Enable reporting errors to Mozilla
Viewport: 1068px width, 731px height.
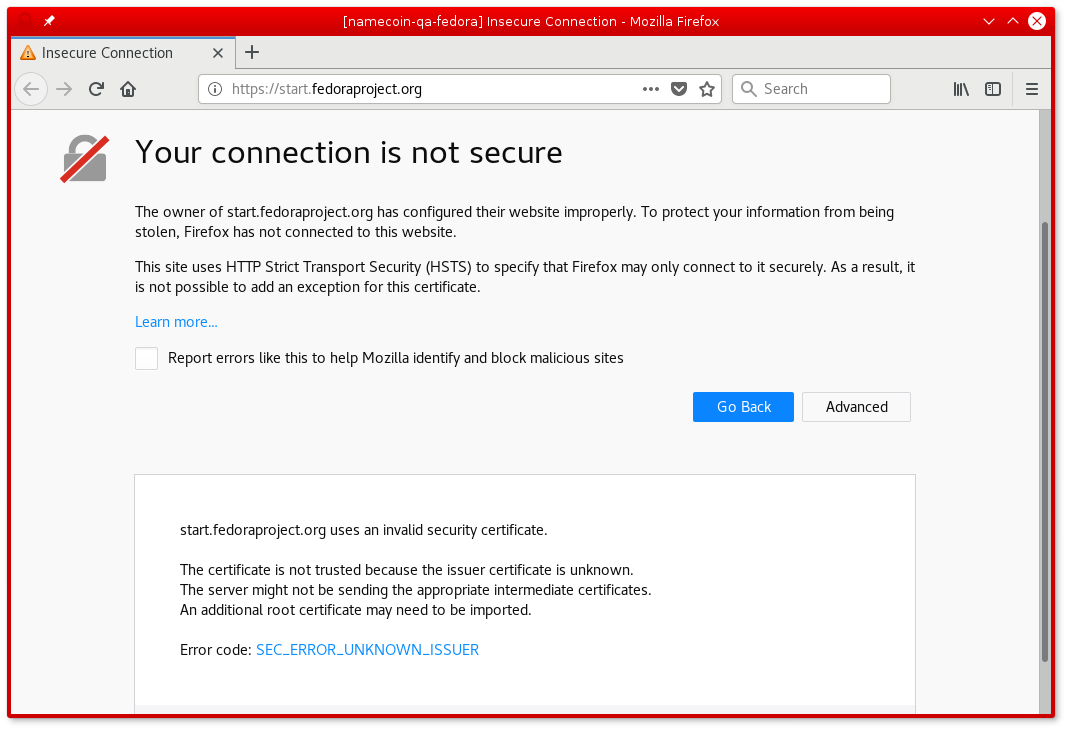[146, 358]
